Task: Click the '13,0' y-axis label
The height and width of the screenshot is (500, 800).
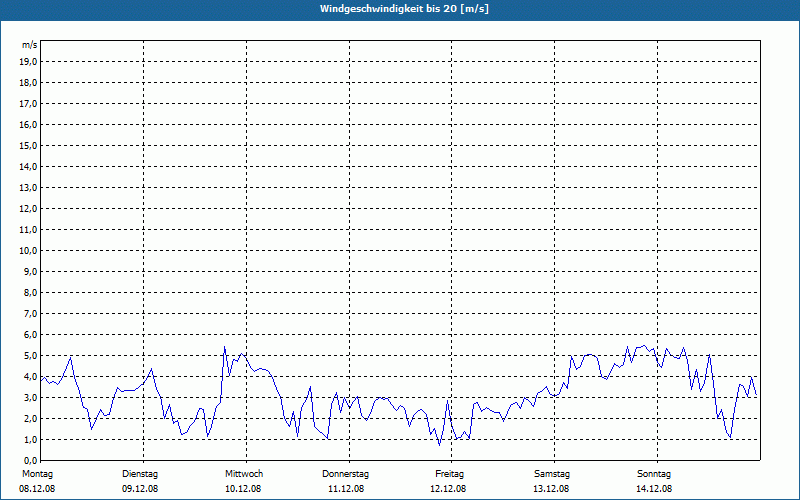Action: [28, 188]
